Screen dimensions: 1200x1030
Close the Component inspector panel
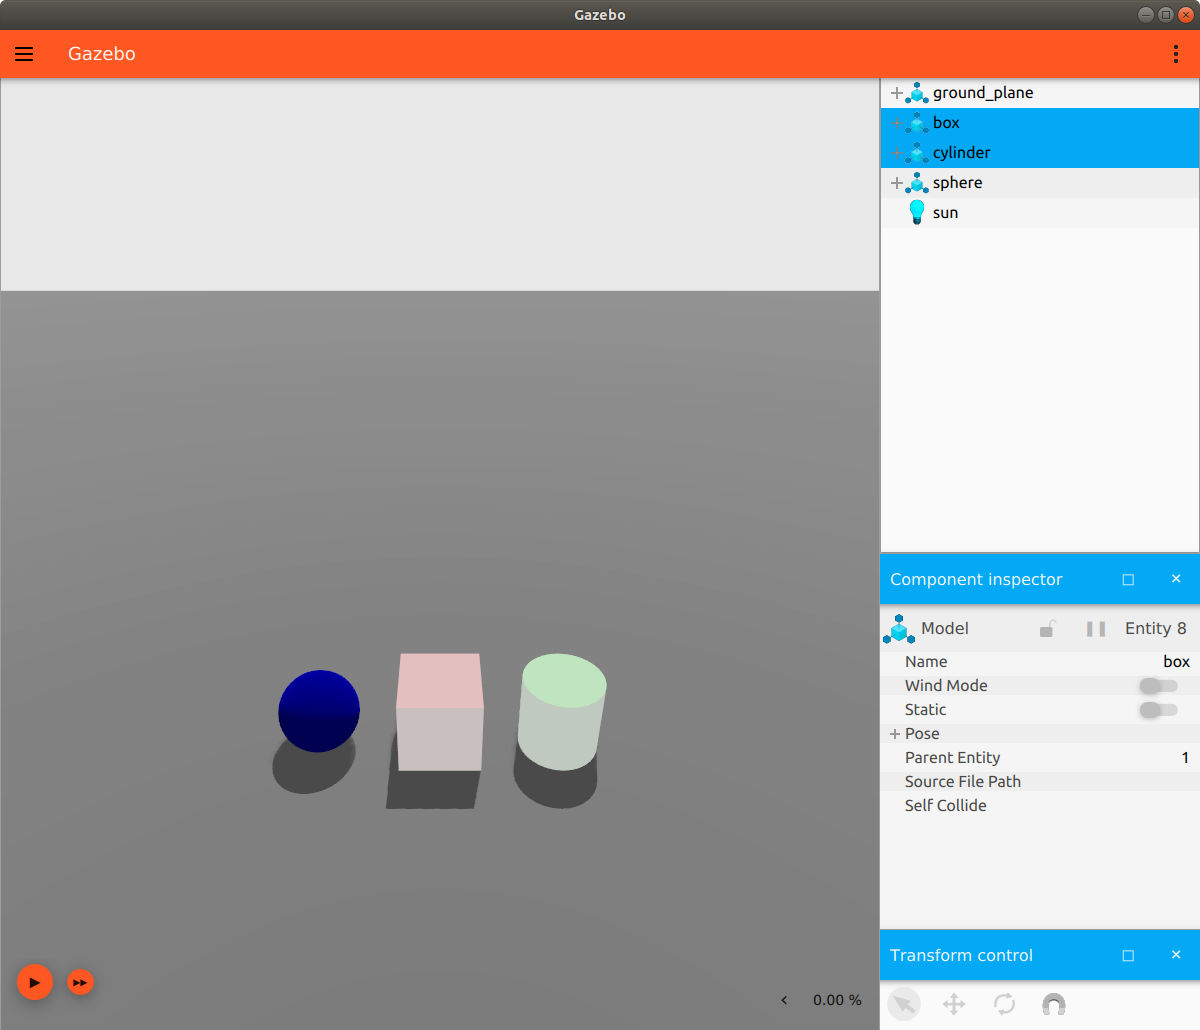[x=1176, y=579]
